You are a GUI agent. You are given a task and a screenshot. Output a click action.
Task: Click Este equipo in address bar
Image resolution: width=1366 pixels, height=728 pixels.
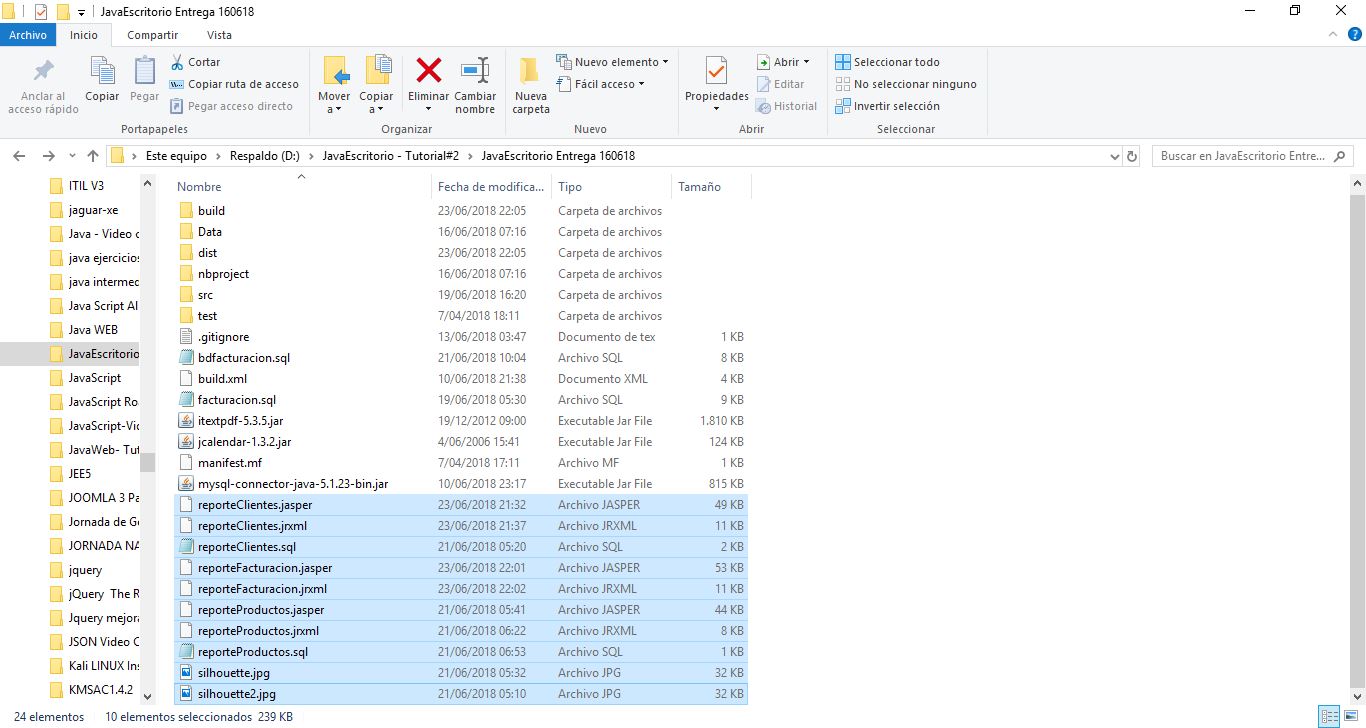(x=176, y=156)
